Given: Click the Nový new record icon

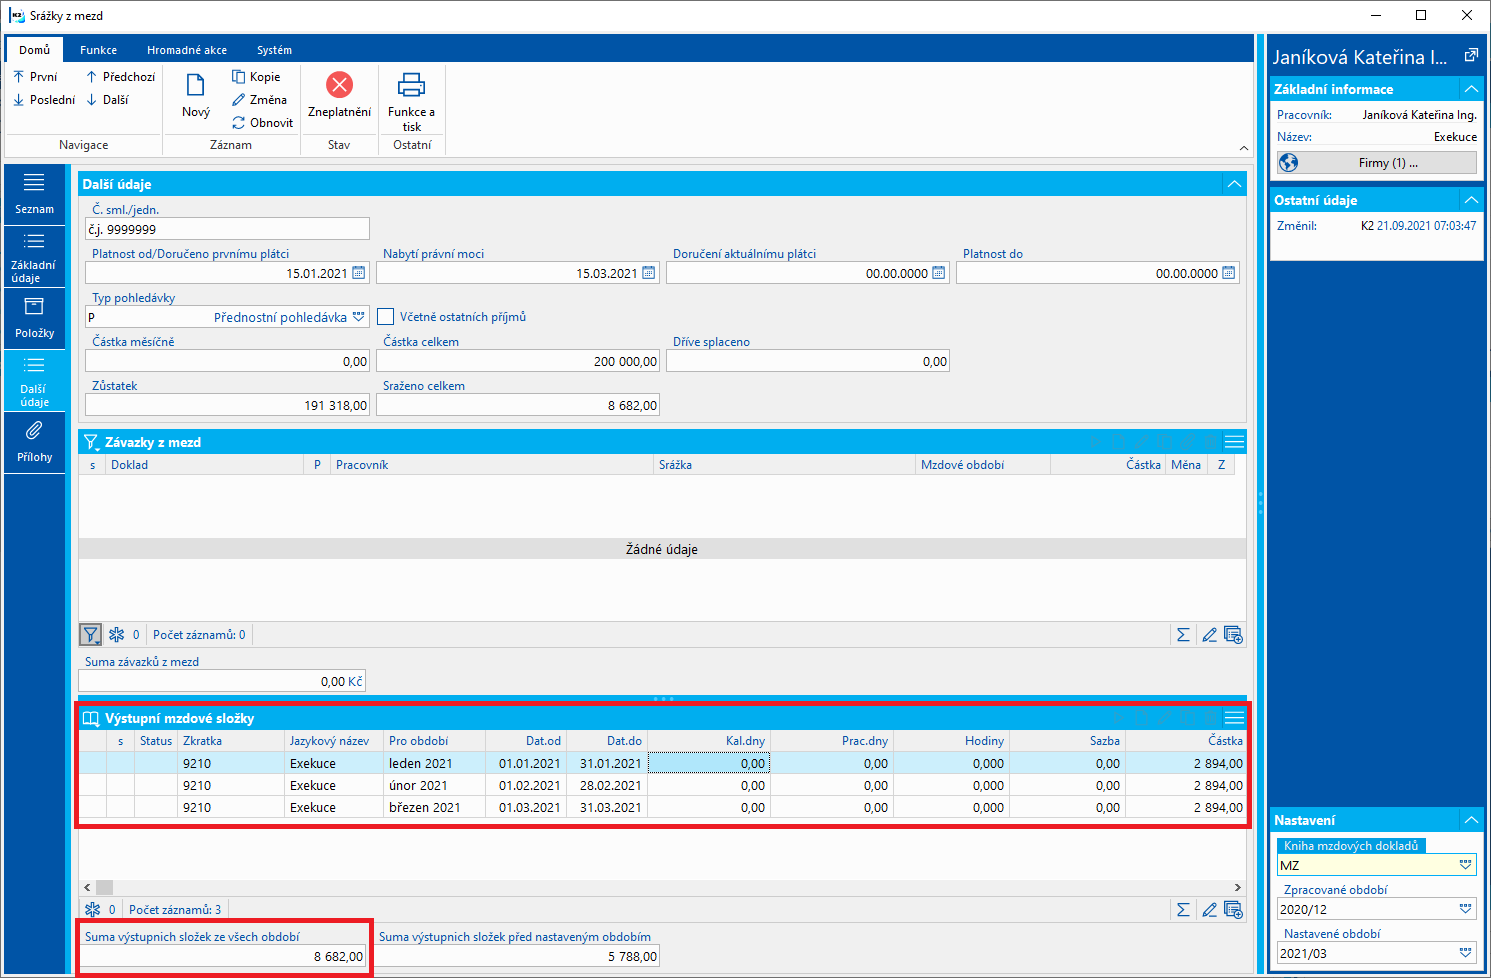Looking at the screenshot, I should (x=196, y=87).
